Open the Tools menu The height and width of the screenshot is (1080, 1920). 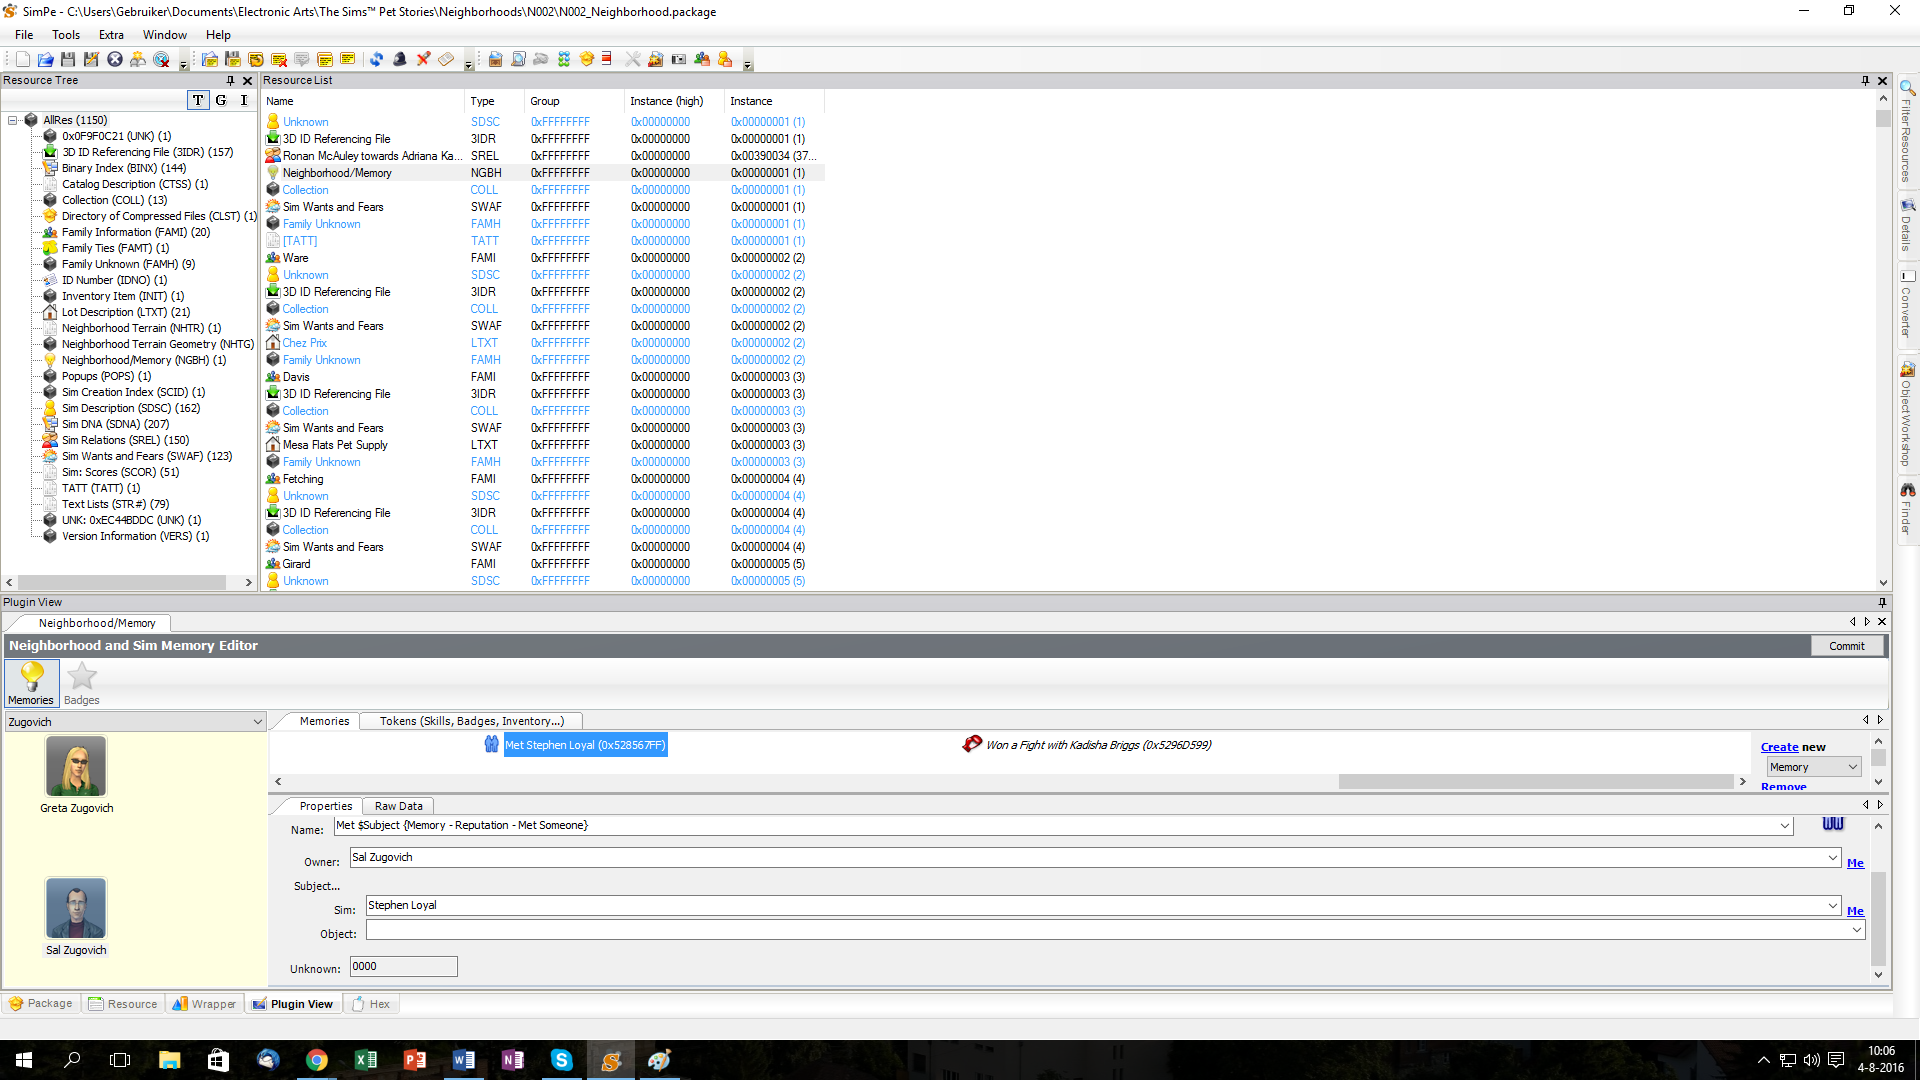tap(66, 35)
